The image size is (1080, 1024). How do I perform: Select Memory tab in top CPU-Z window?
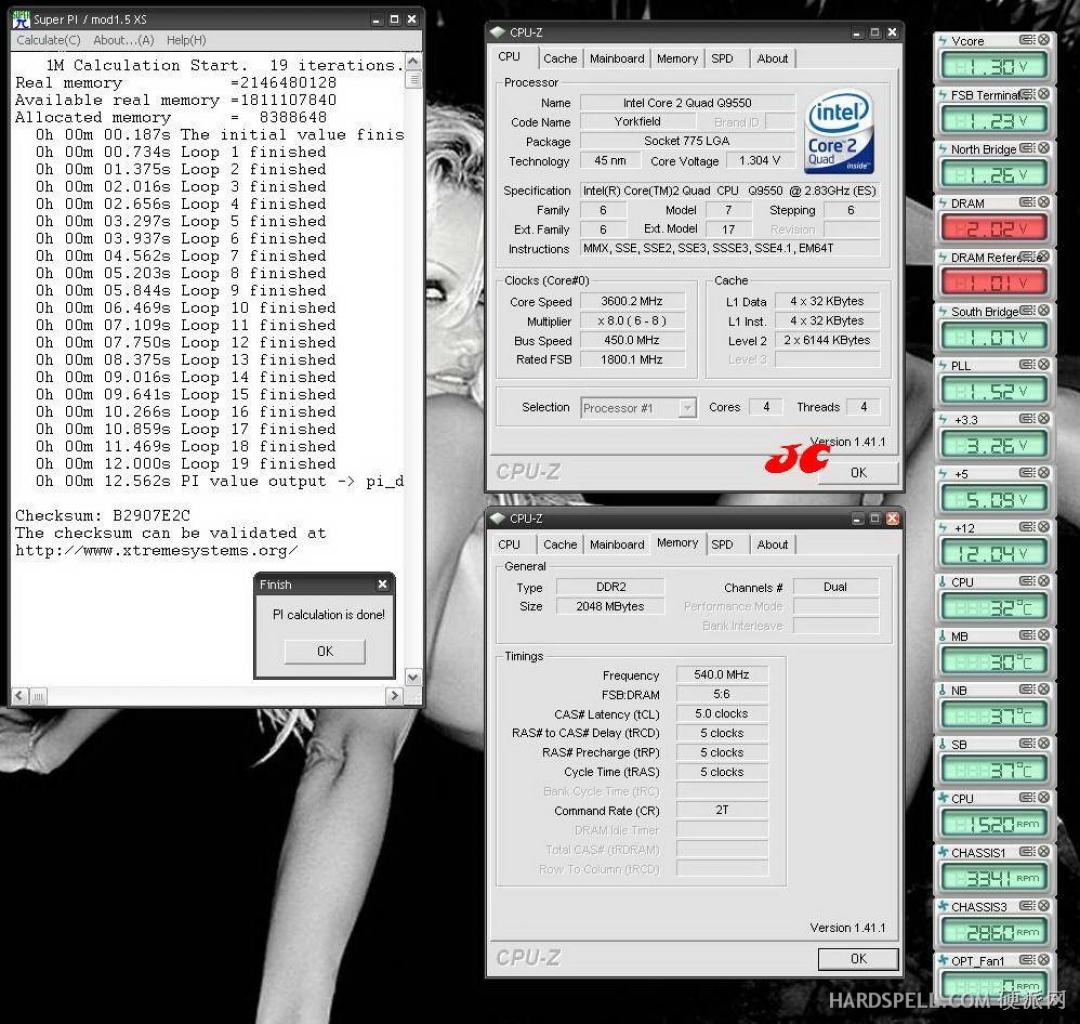pyautogui.click(x=677, y=59)
